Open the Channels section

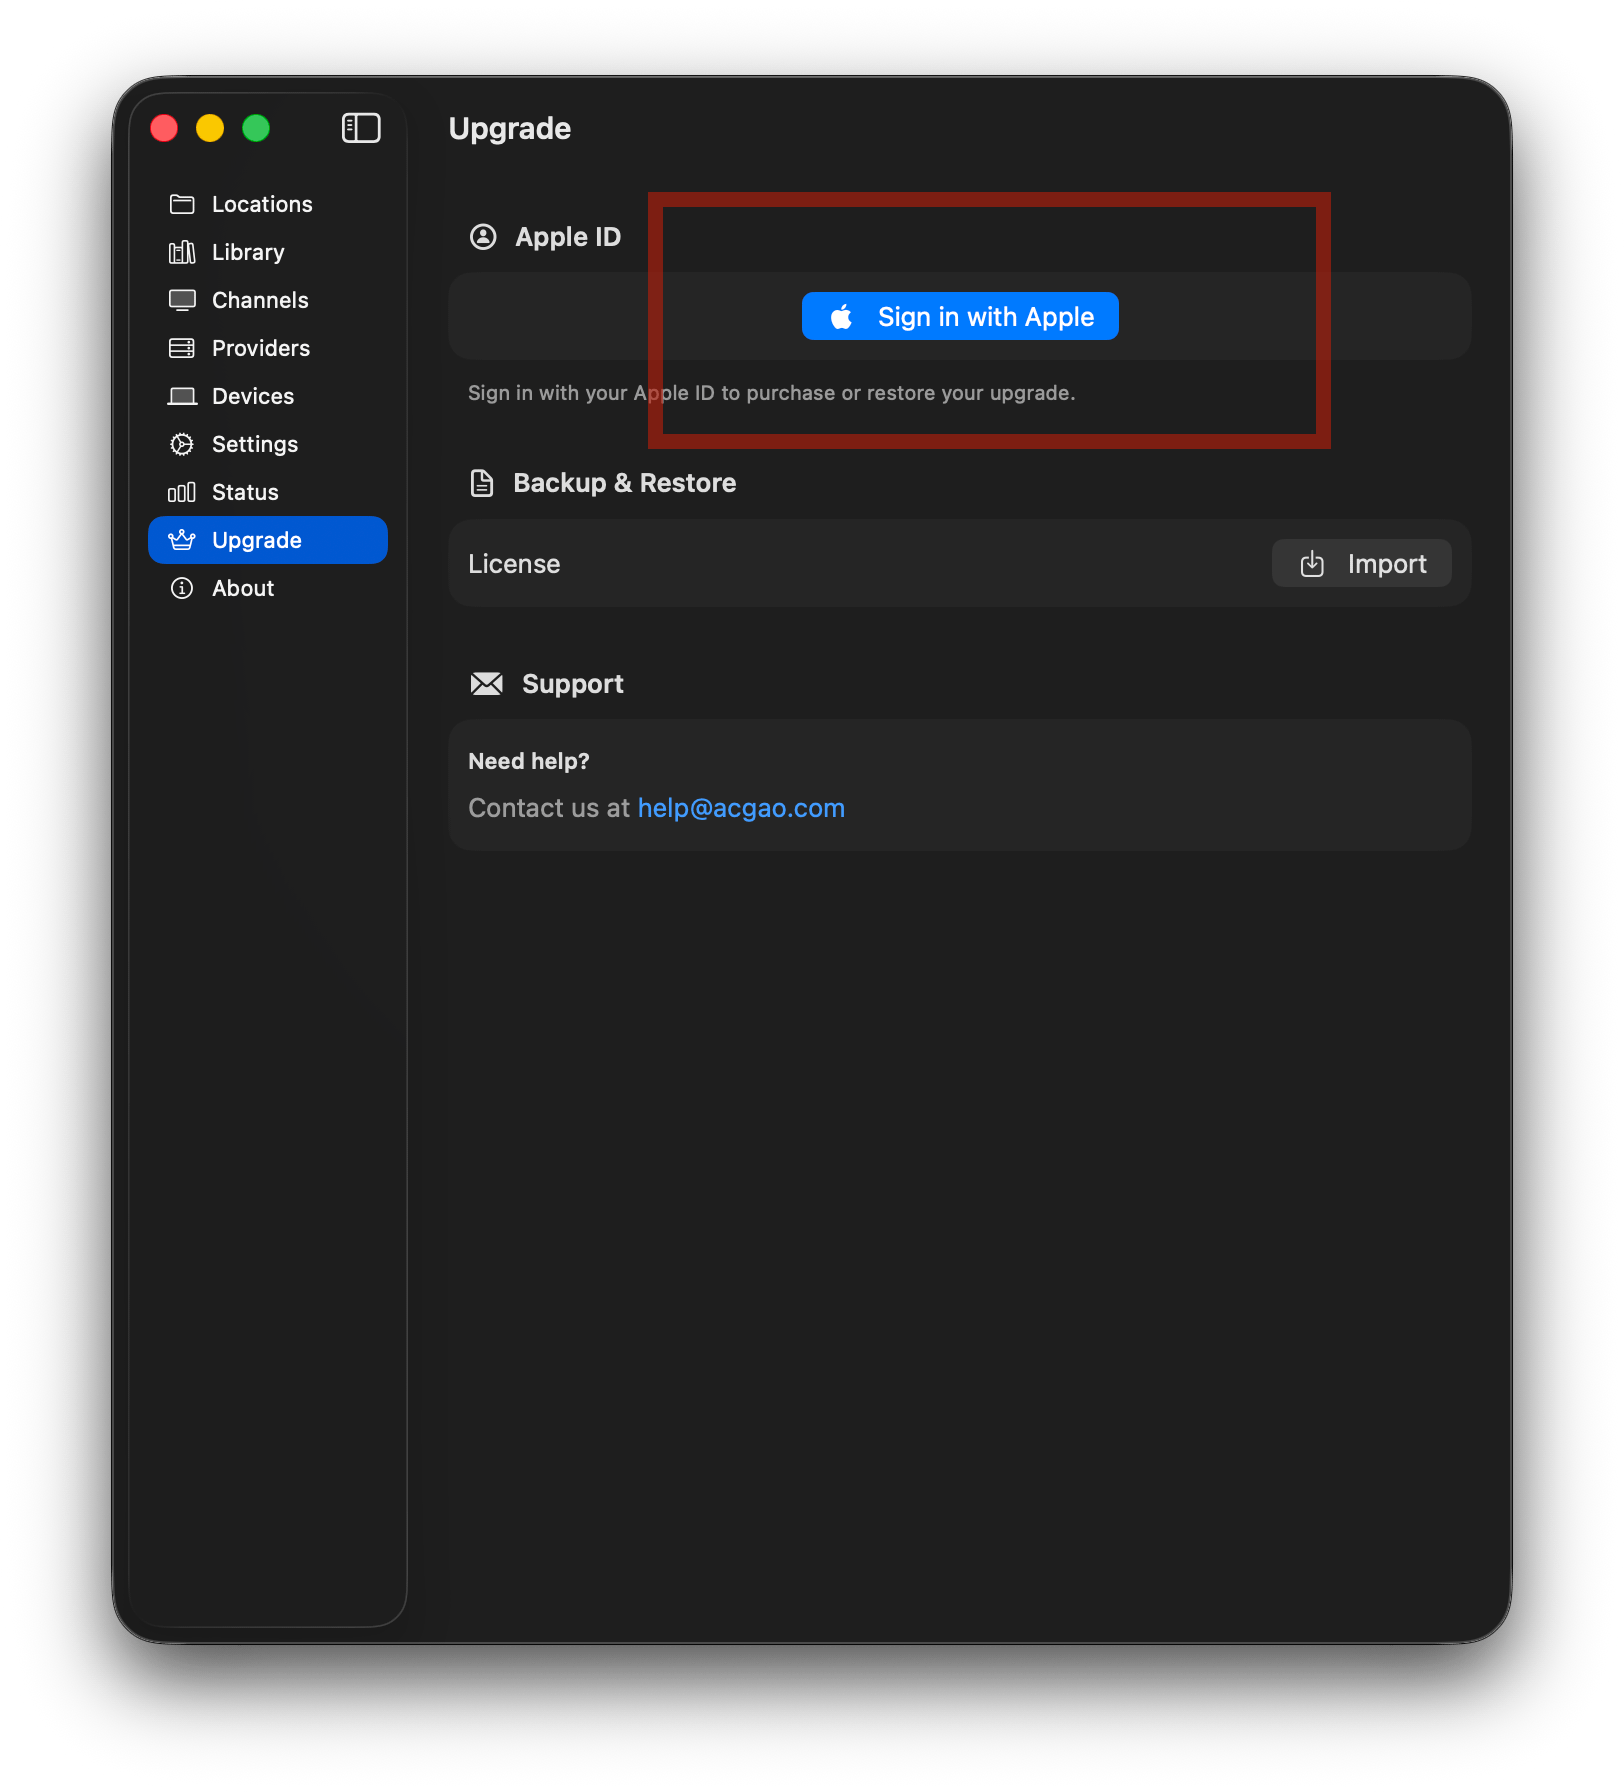click(x=260, y=300)
